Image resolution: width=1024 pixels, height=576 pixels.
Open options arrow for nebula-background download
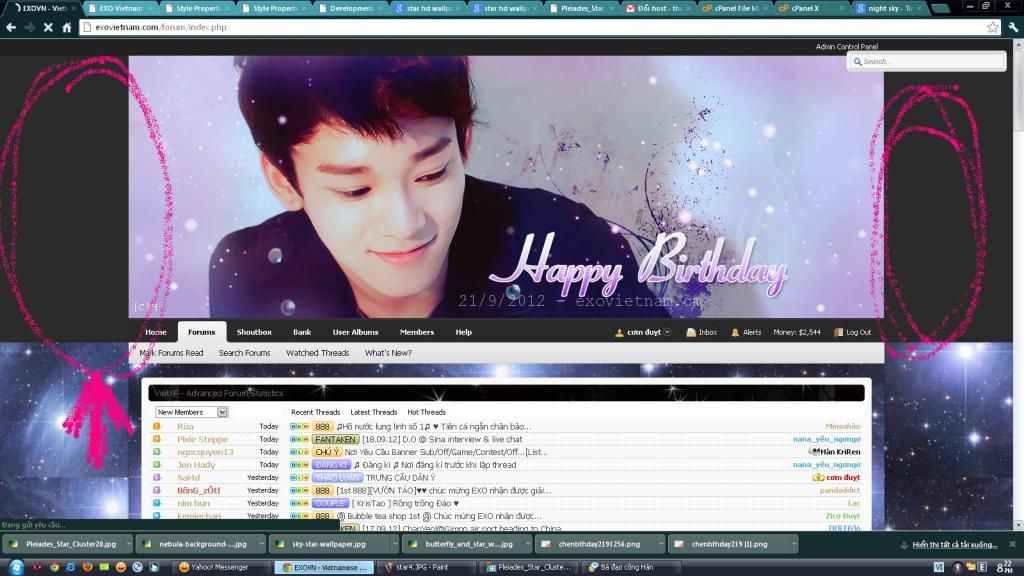coord(261,544)
